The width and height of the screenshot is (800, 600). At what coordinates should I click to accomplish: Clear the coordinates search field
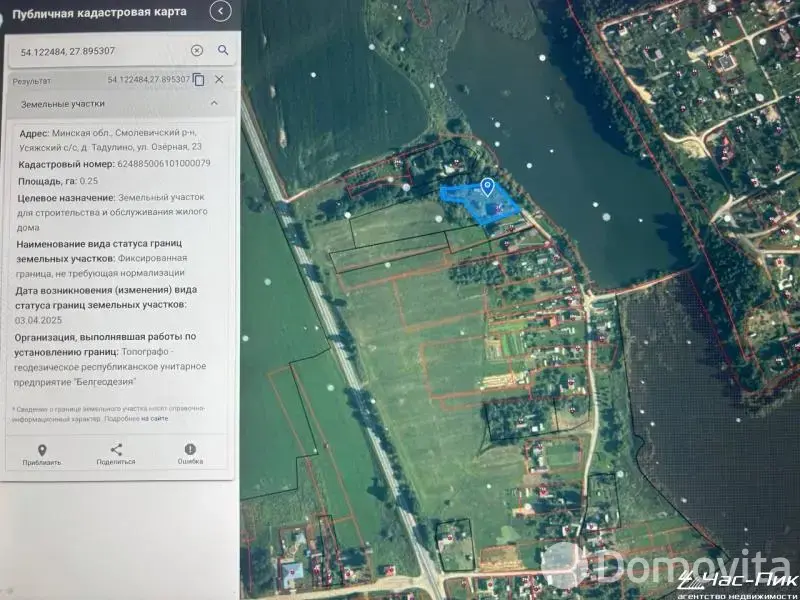click(x=196, y=50)
